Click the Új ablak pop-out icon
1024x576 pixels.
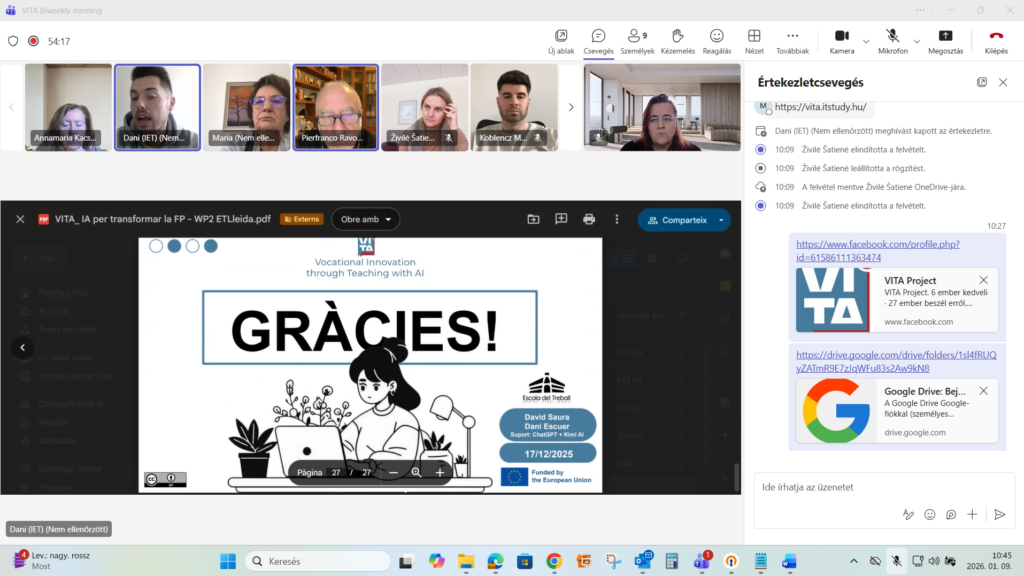(x=560, y=41)
